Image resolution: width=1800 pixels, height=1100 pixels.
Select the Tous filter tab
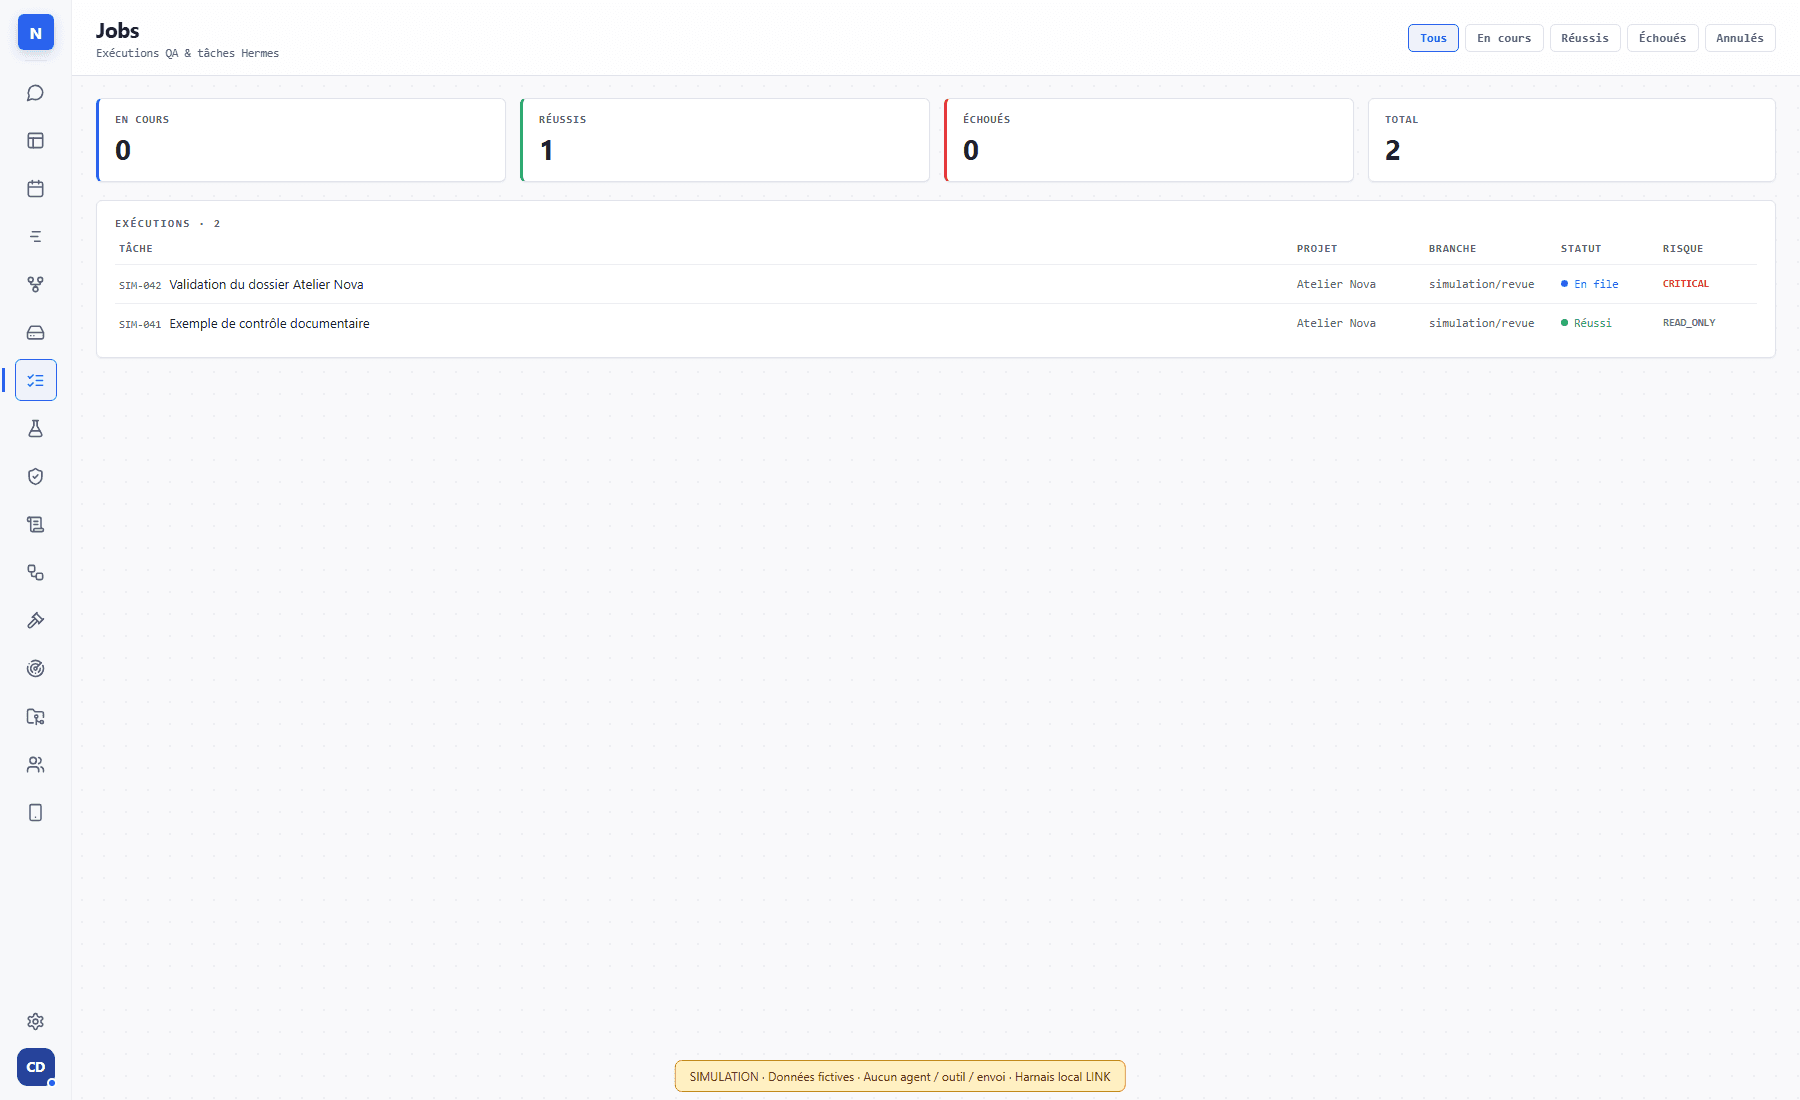point(1433,38)
